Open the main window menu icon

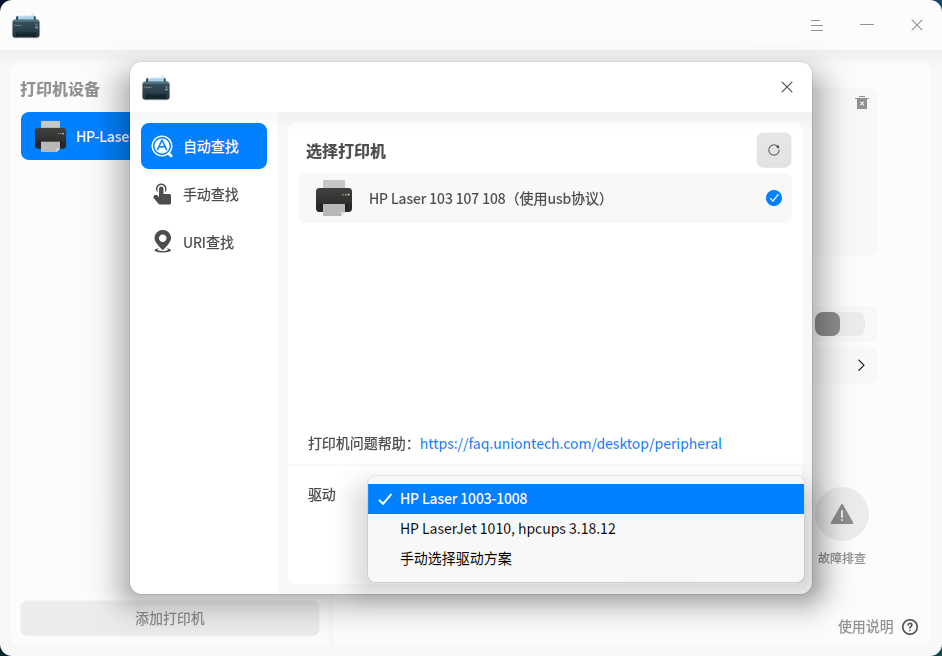(x=816, y=25)
